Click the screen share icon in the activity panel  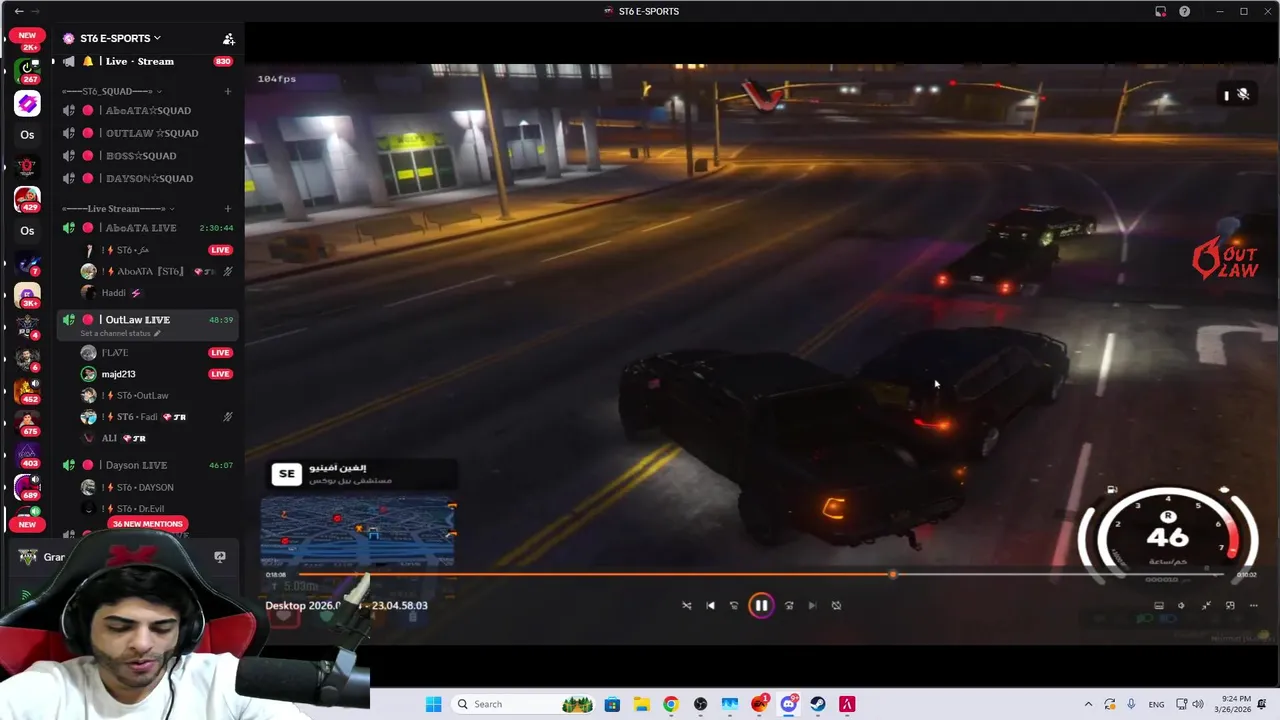click(220, 557)
